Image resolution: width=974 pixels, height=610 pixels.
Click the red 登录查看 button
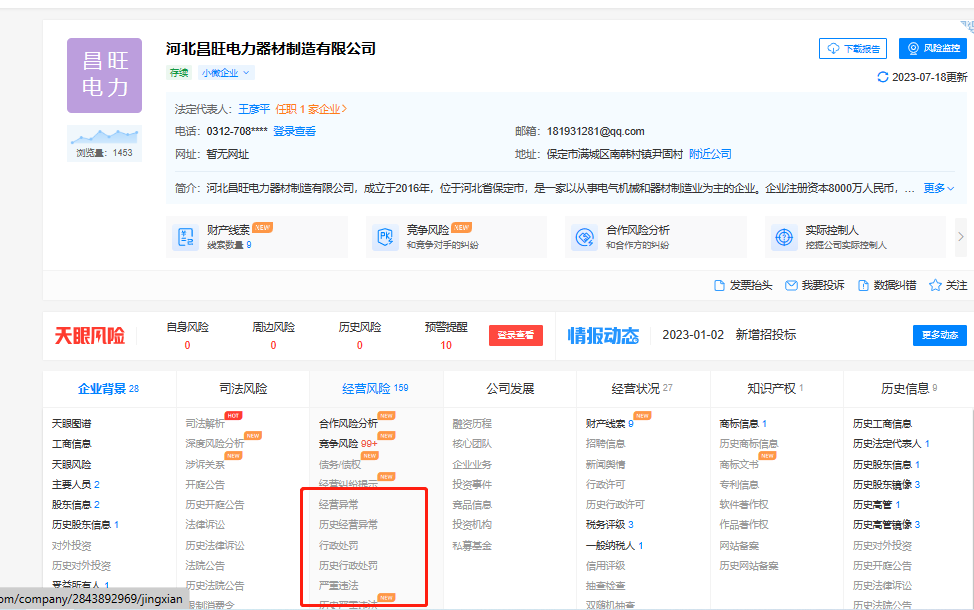pyautogui.click(x=516, y=335)
